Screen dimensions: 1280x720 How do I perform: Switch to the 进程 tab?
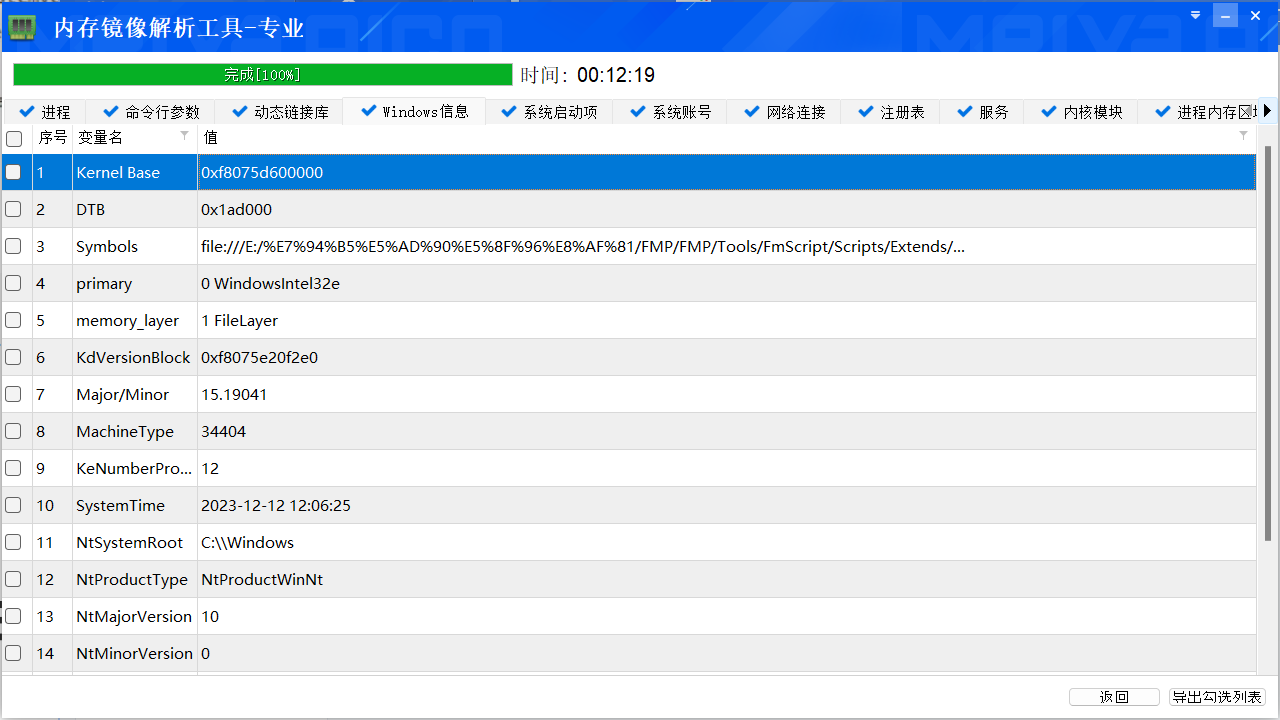(x=44, y=112)
